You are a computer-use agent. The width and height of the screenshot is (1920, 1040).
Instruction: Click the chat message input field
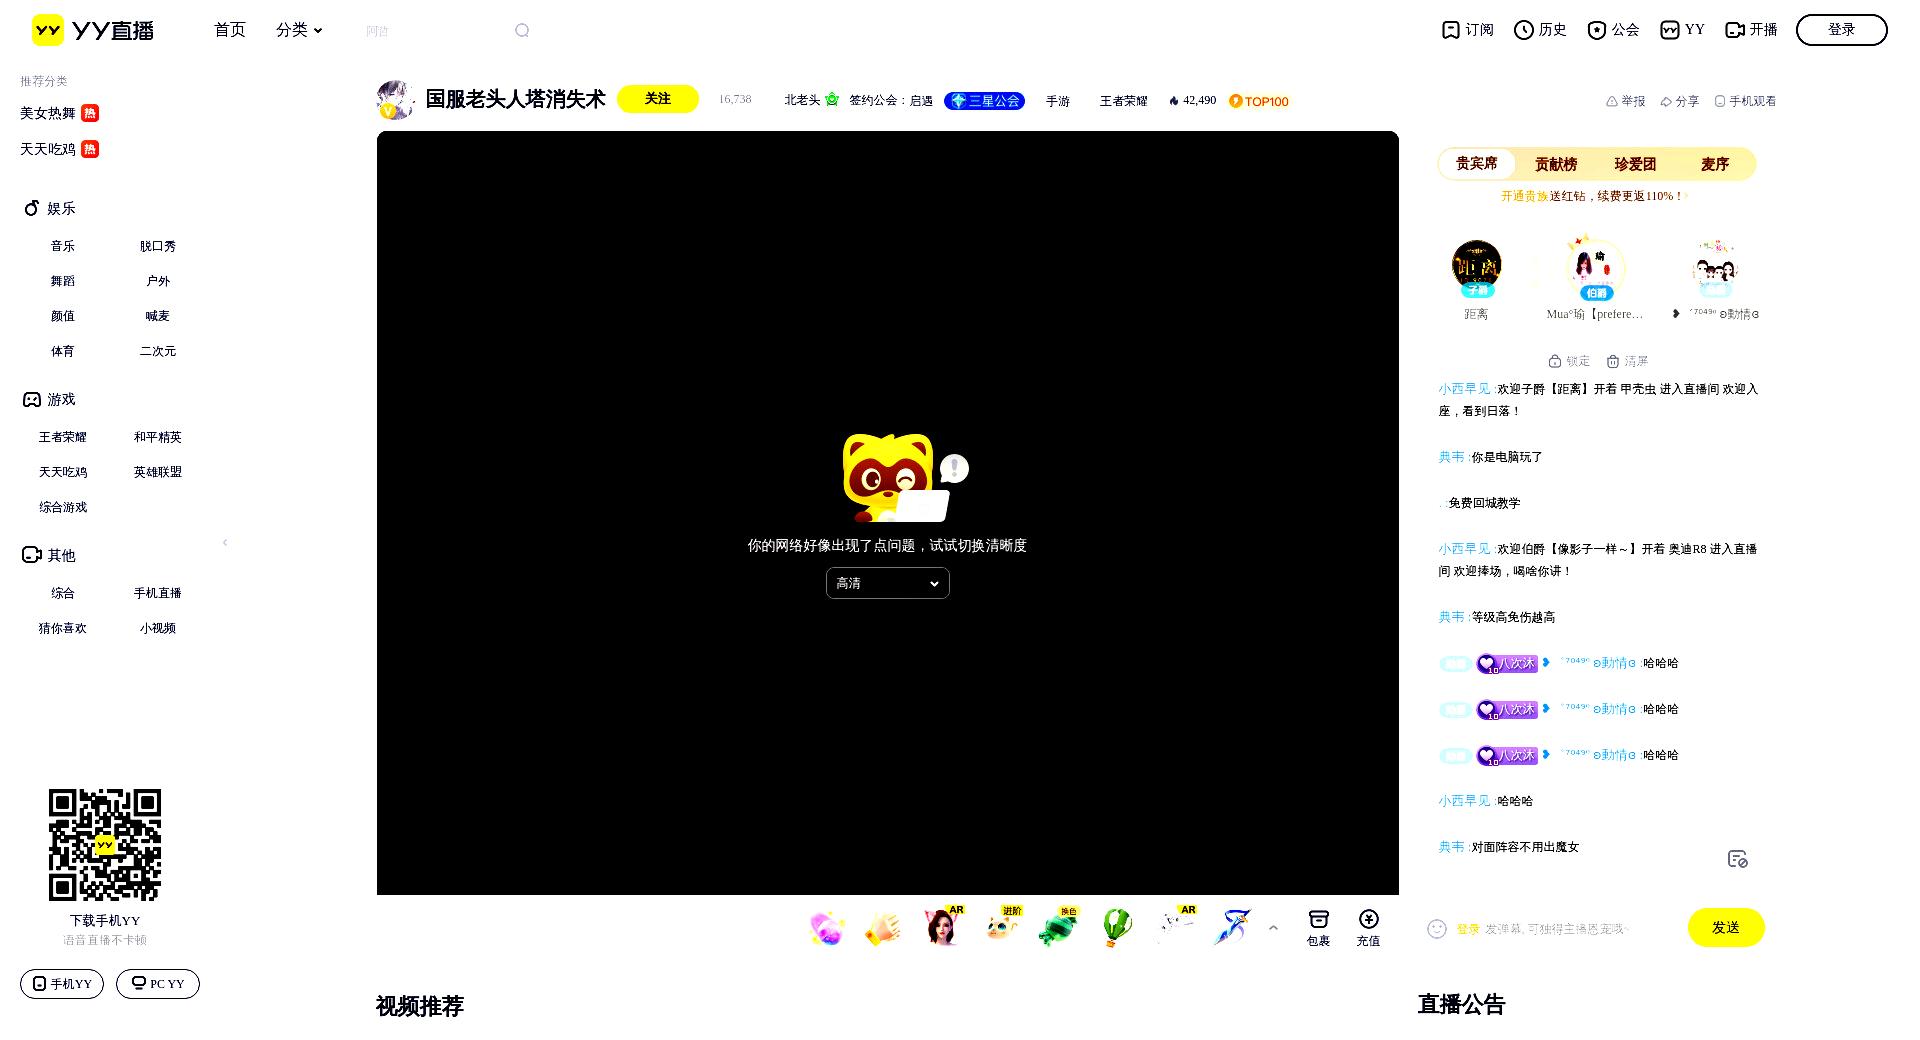1565,929
